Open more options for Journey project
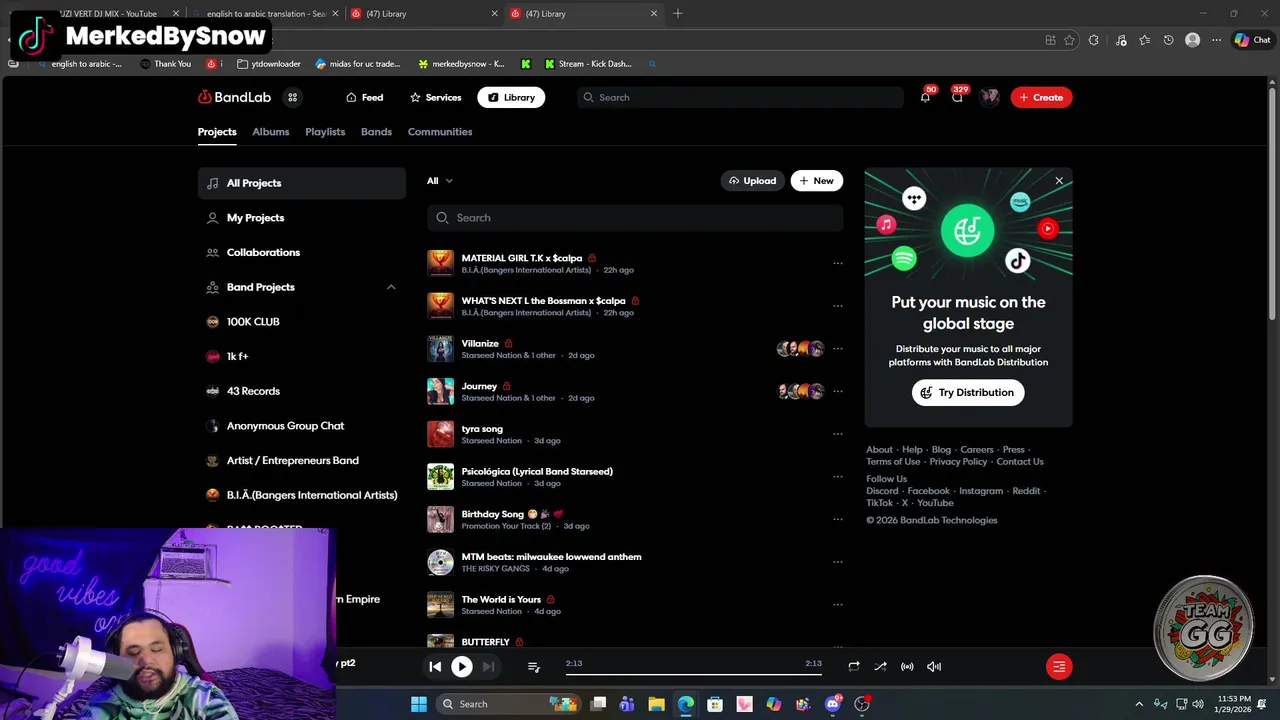This screenshot has height=720, width=1280. (x=838, y=391)
